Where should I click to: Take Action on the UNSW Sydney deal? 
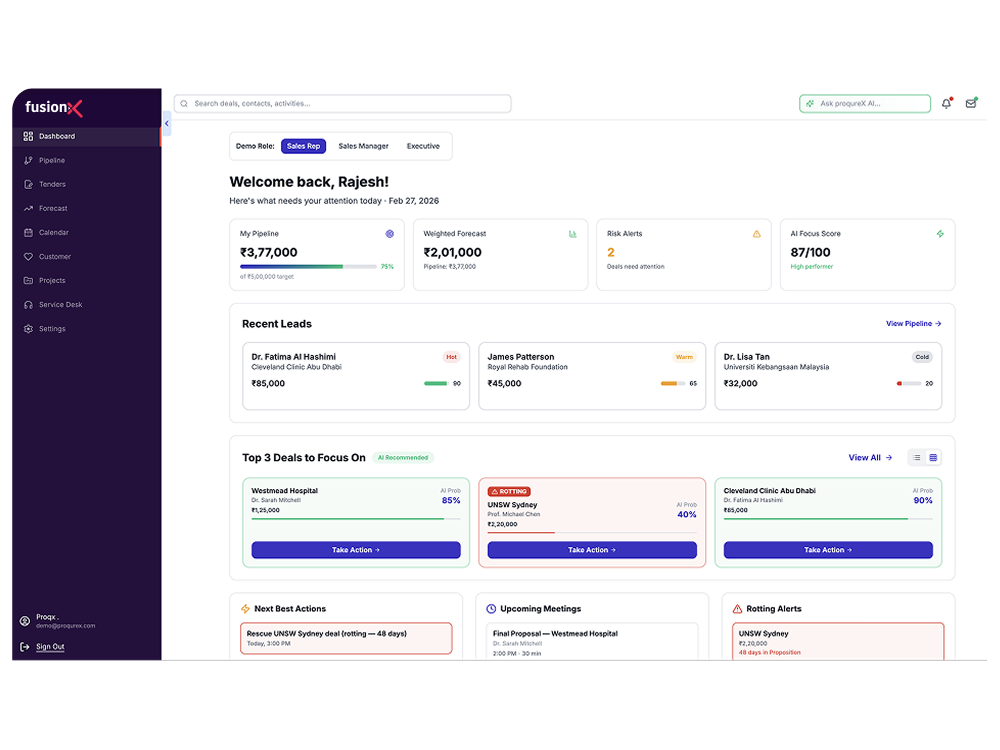pyautogui.click(x=592, y=550)
